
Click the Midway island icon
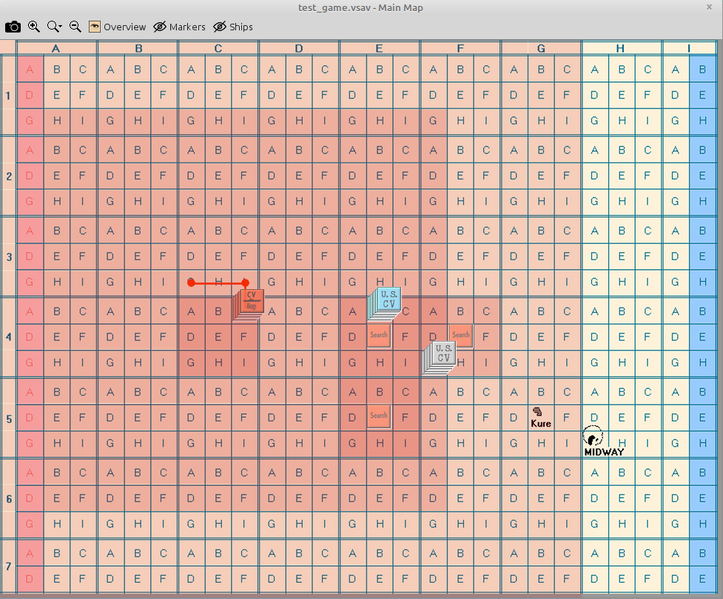(x=593, y=436)
